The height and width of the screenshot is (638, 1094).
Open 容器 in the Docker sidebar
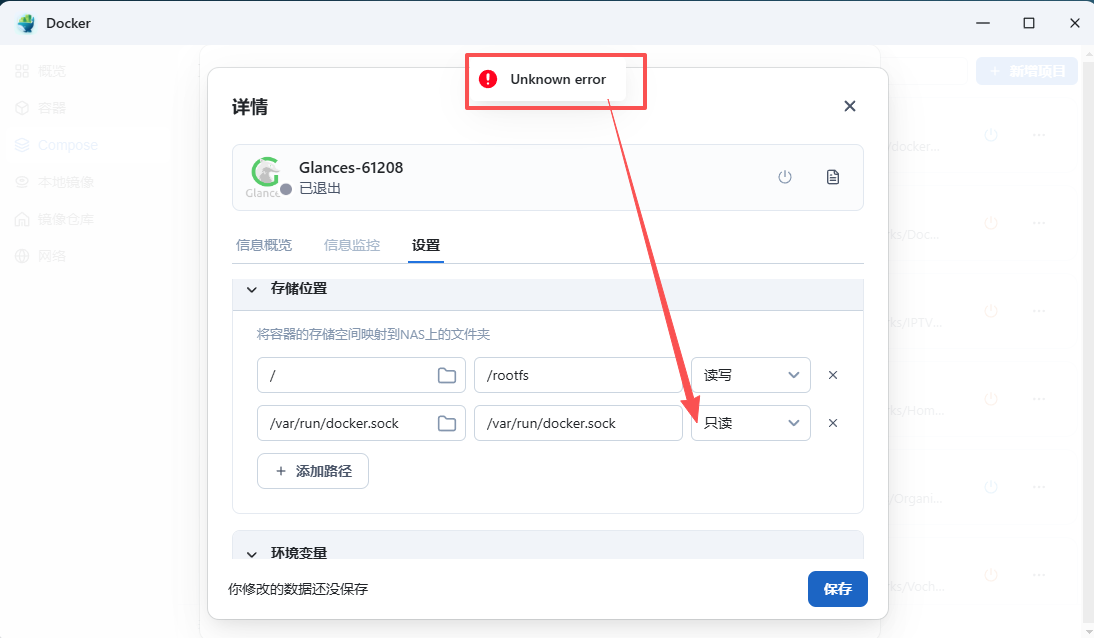point(40,107)
